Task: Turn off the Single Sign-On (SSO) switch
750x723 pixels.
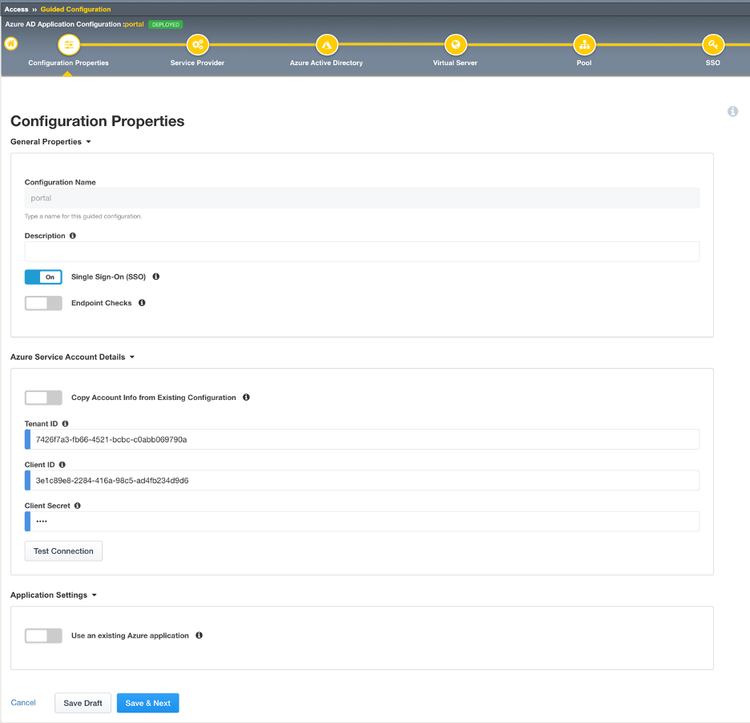Action: click(44, 277)
